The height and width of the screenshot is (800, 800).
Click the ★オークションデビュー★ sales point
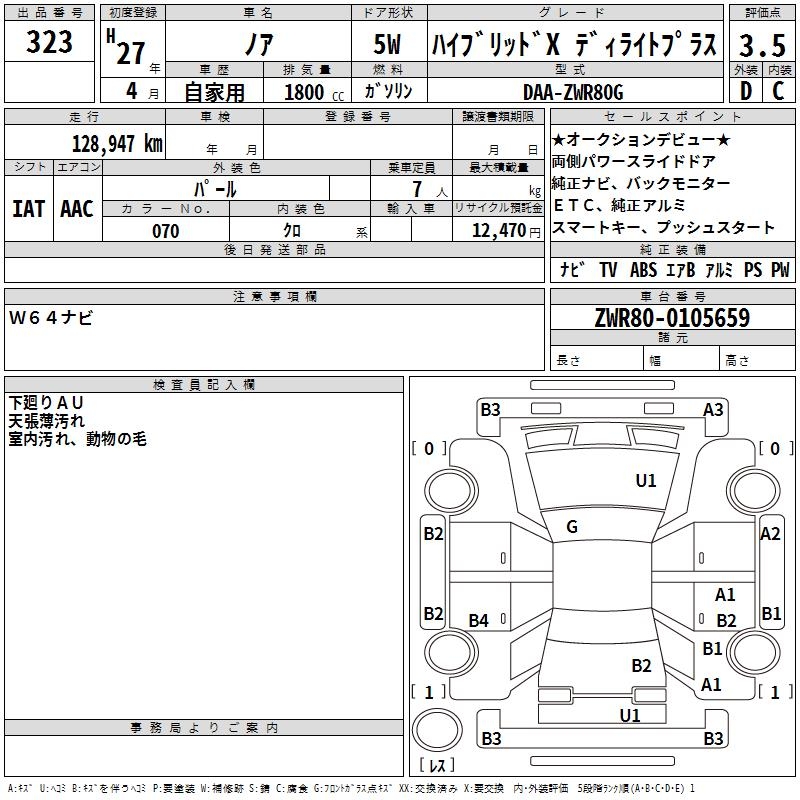tap(641, 139)
